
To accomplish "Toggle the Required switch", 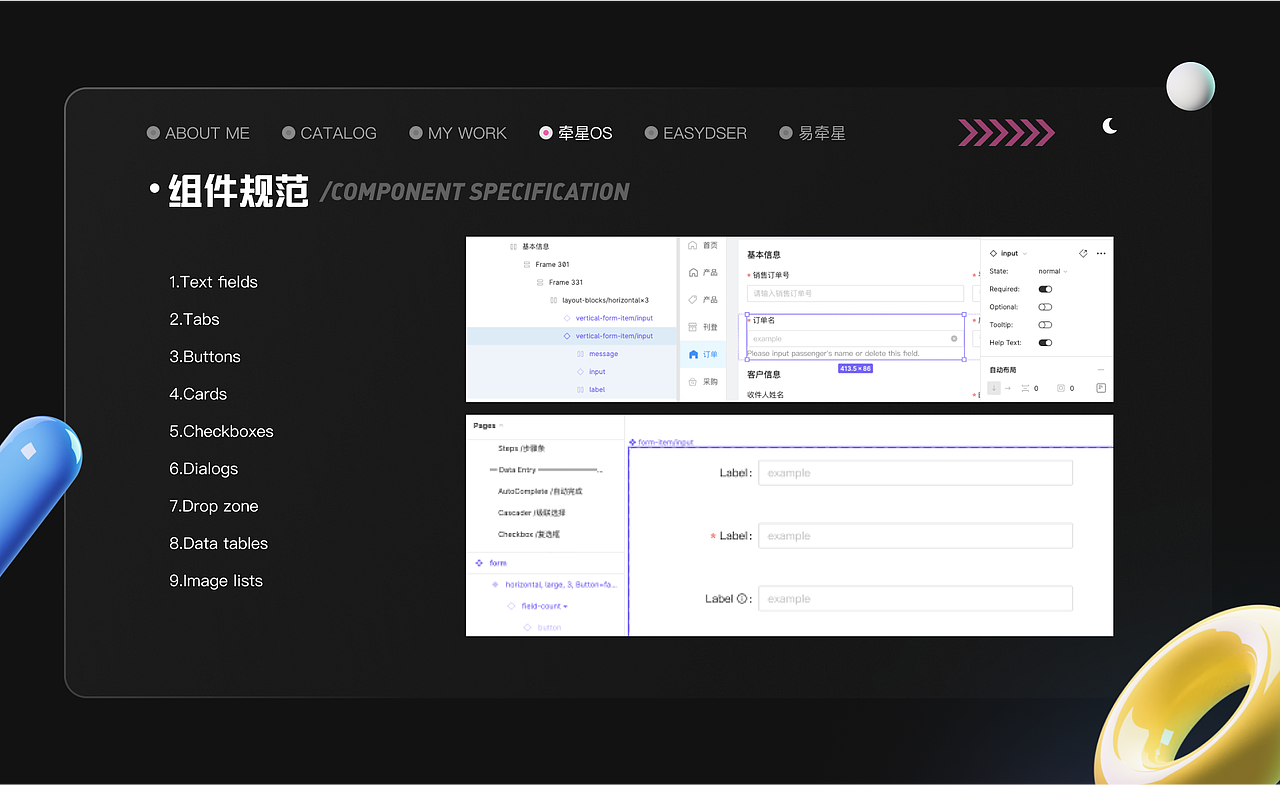I will pyautogui.click(x=1045, y=289).
